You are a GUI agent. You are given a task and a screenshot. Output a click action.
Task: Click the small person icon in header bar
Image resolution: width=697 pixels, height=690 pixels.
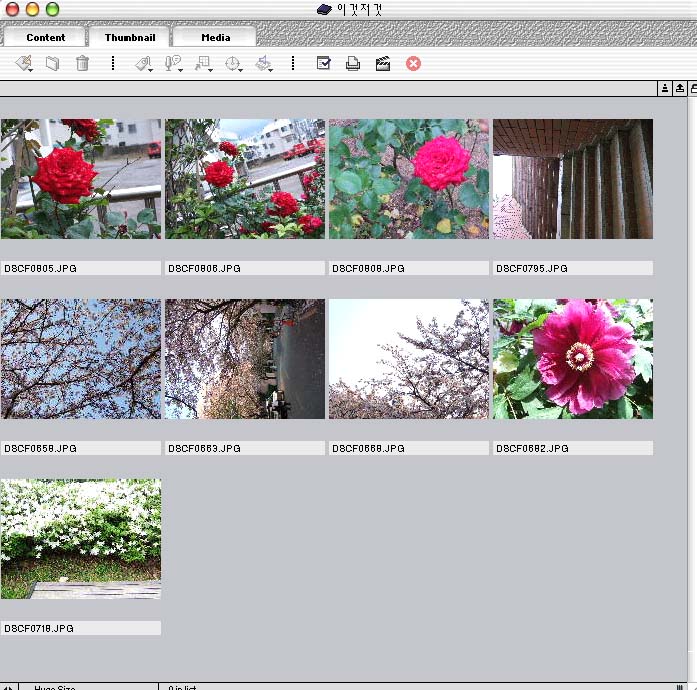click(665, 89)
